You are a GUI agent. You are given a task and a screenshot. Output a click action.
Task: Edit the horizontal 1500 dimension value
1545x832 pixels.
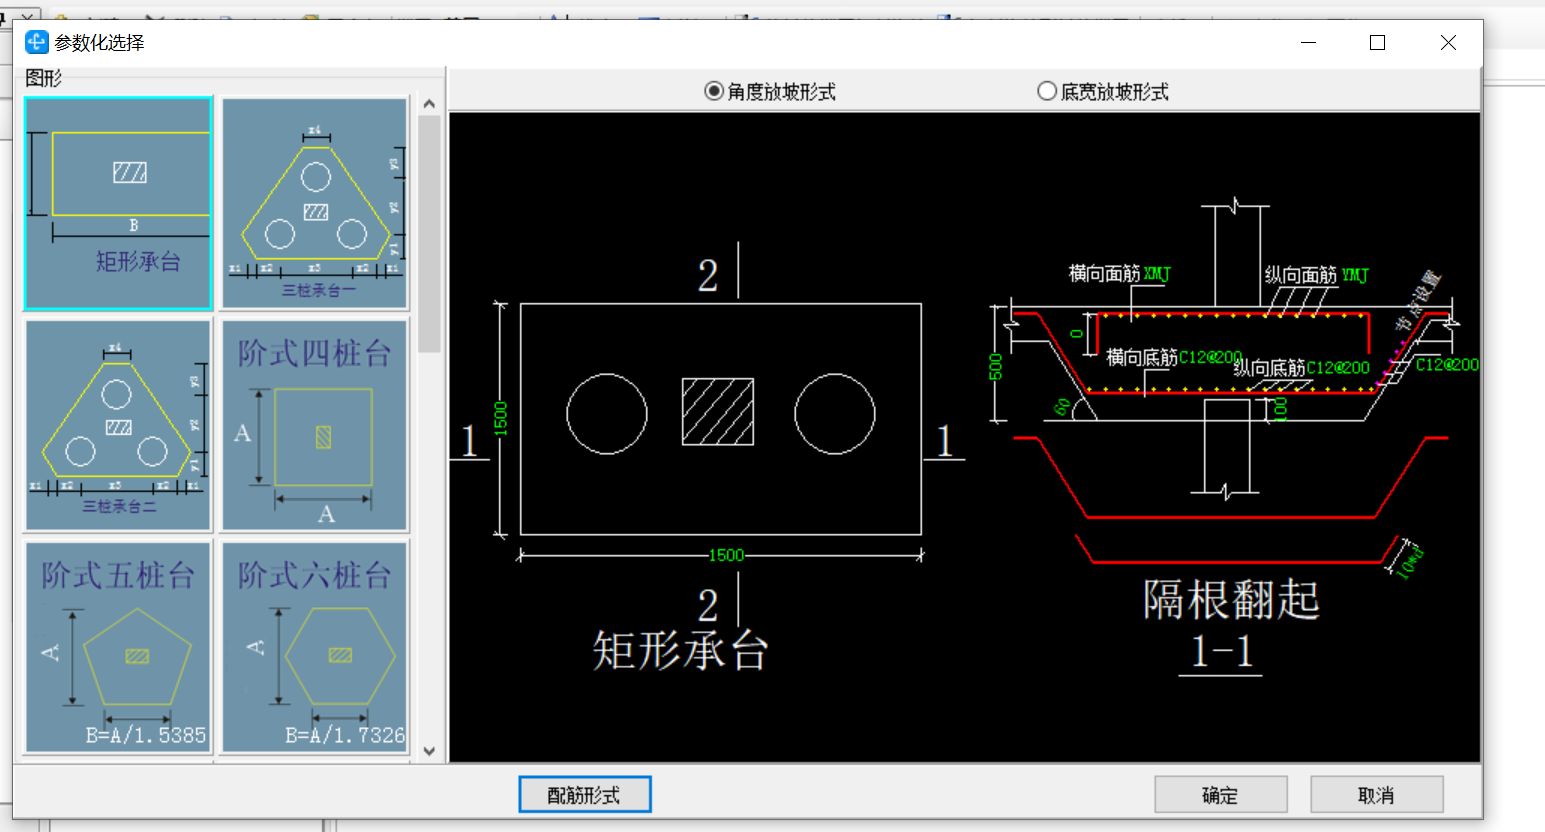tap(726, 555)
